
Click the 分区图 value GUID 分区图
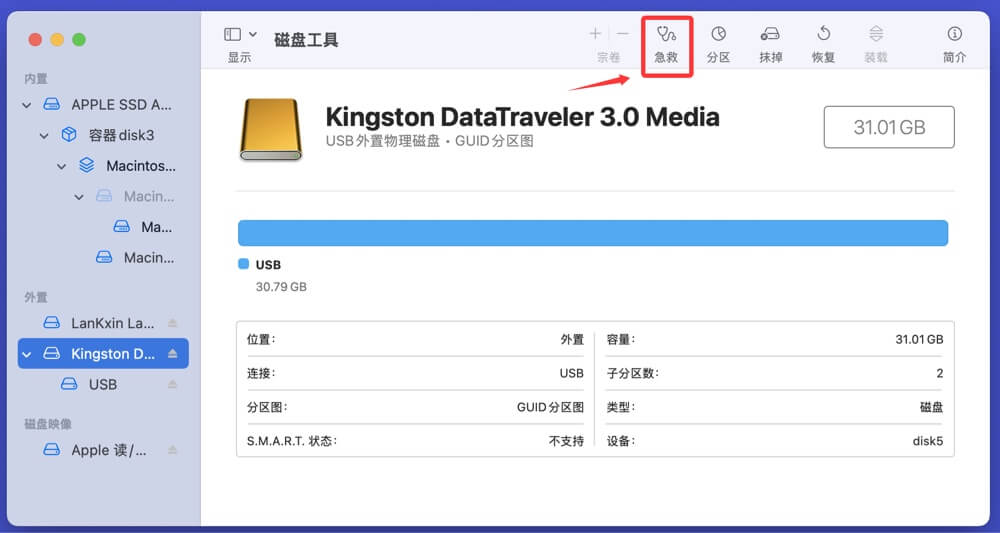[x=550, y=407]
